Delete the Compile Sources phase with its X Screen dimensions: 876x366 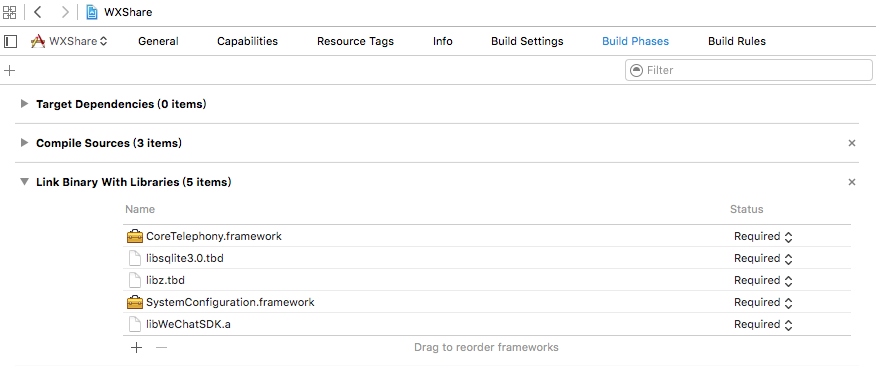coord(851,143)
